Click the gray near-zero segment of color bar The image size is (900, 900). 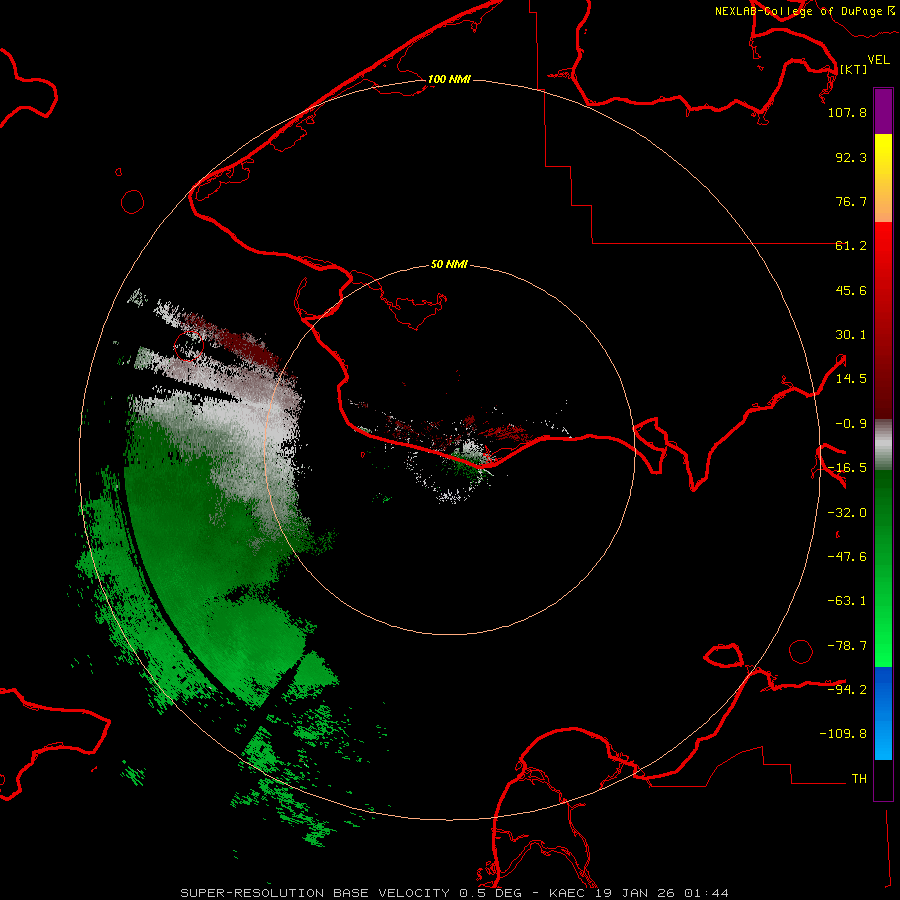[x=883, y=444]
